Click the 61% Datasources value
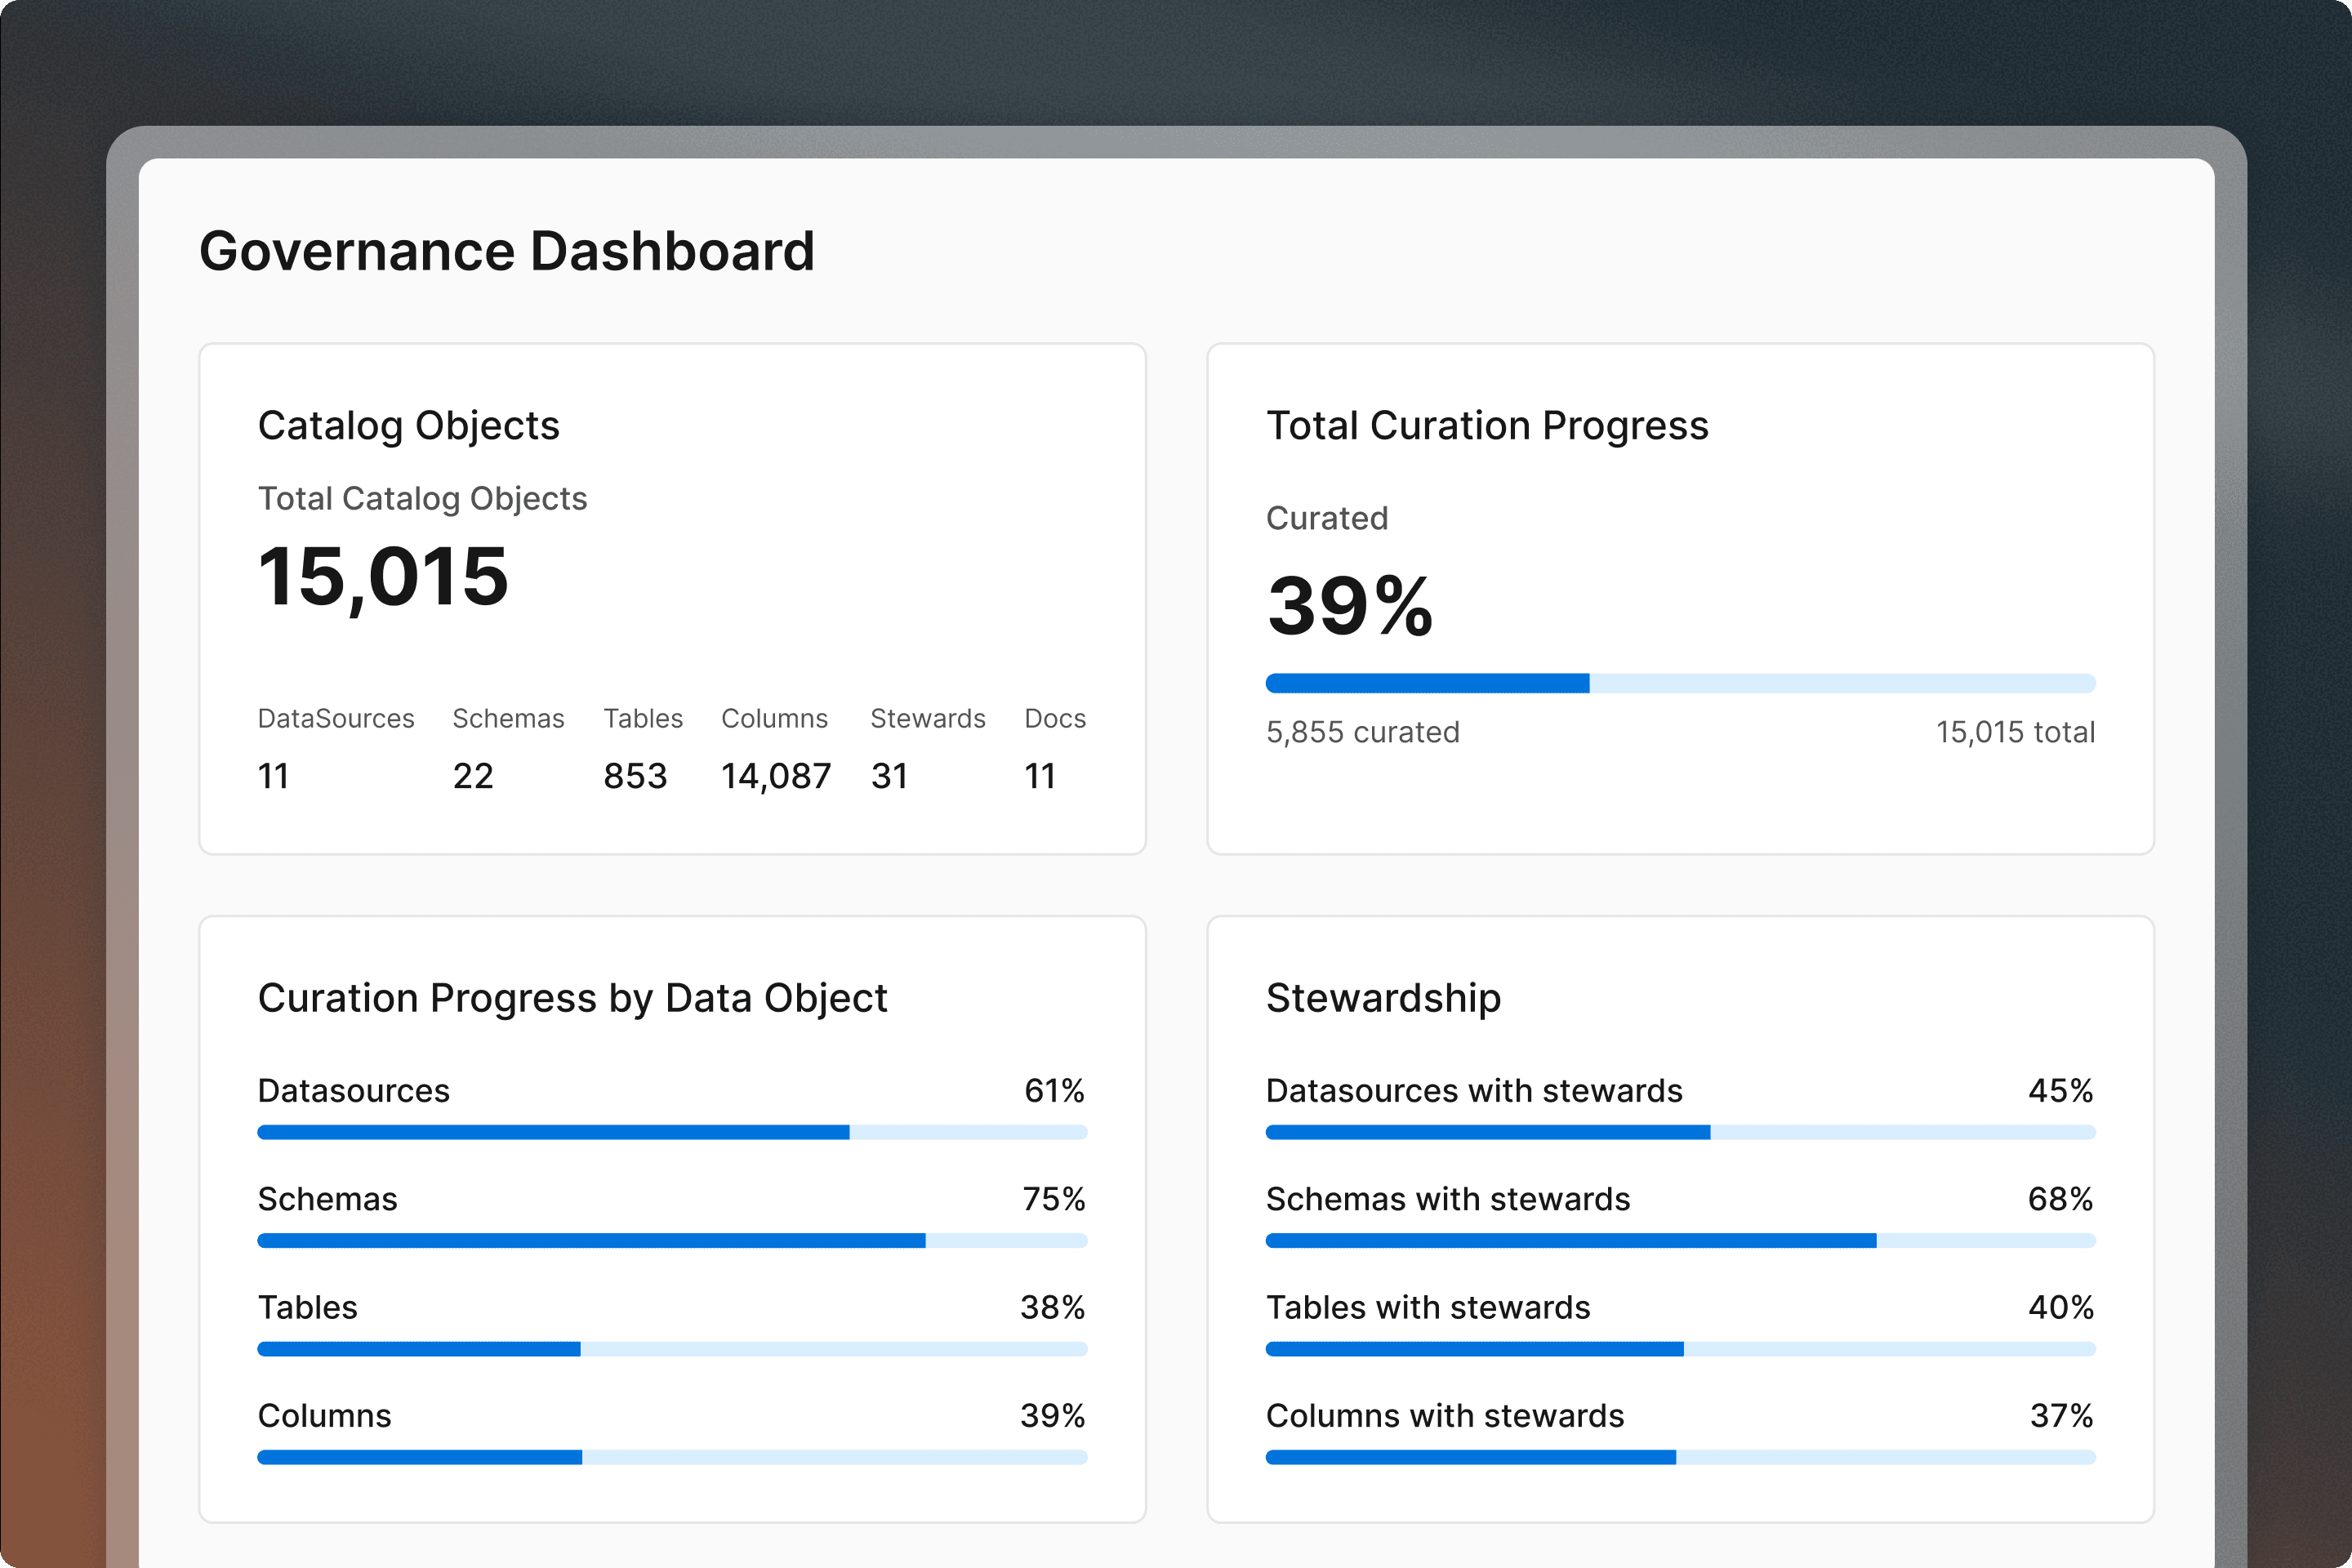2352x1568 pixels. tap(1055, 1090)
